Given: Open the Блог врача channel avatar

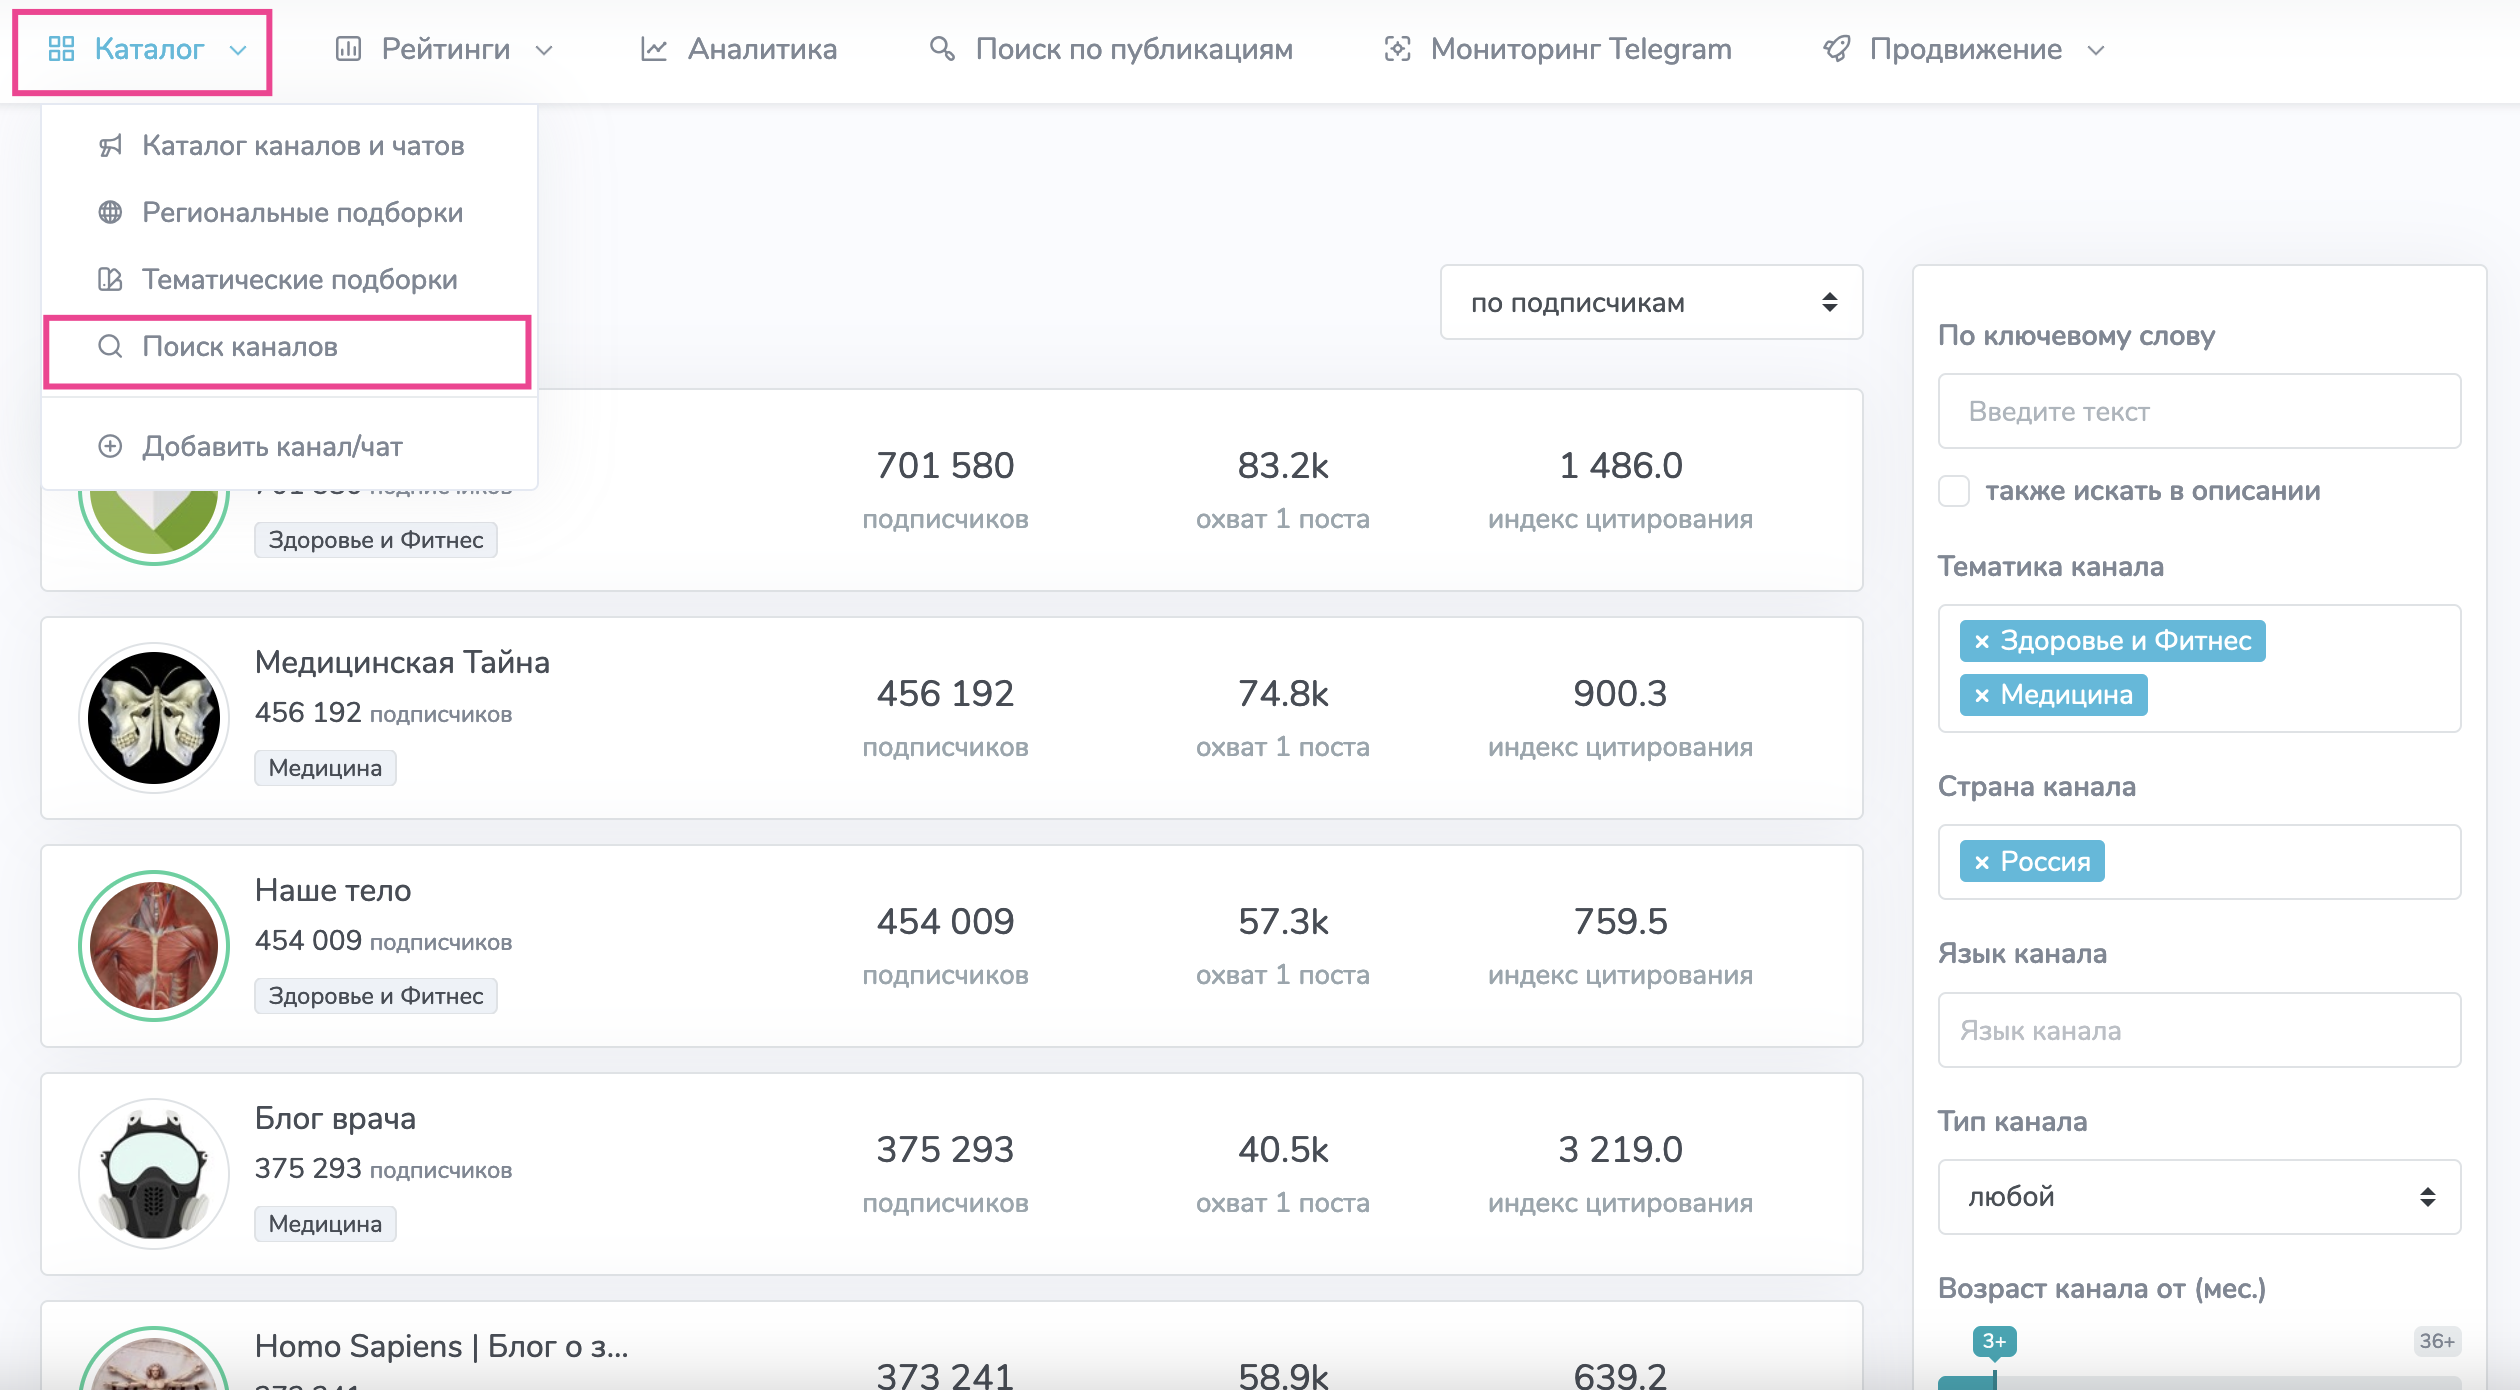Looking at the screenshot, I should click(x=154, y=1174).
